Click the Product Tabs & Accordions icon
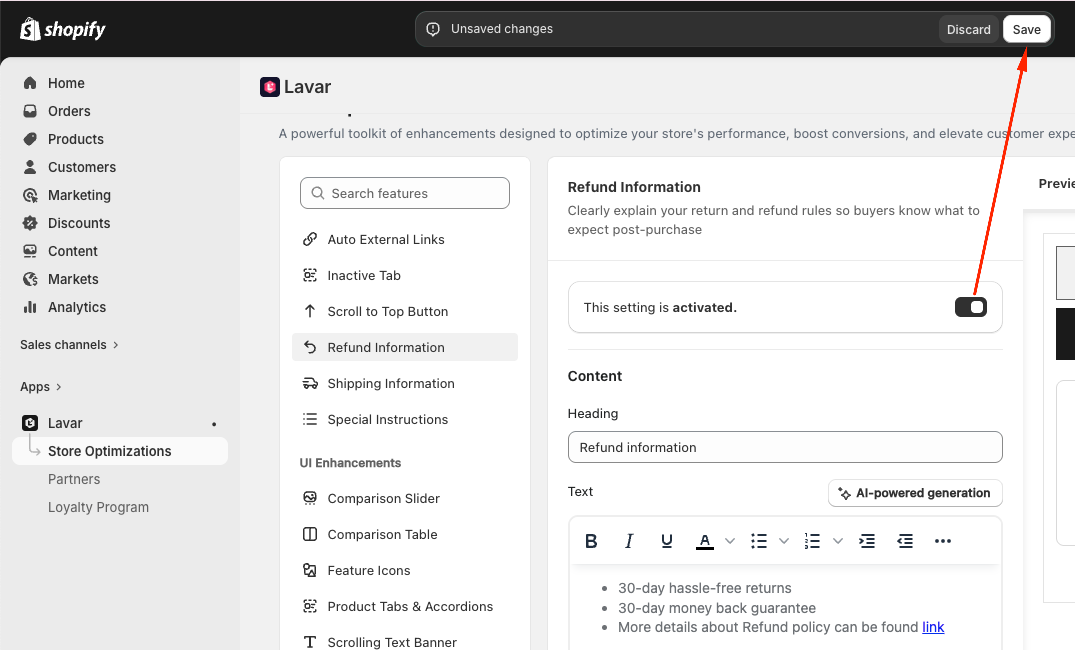This screenshot has width=1075, height=650. pyautogui.click(x=310, y=606)
